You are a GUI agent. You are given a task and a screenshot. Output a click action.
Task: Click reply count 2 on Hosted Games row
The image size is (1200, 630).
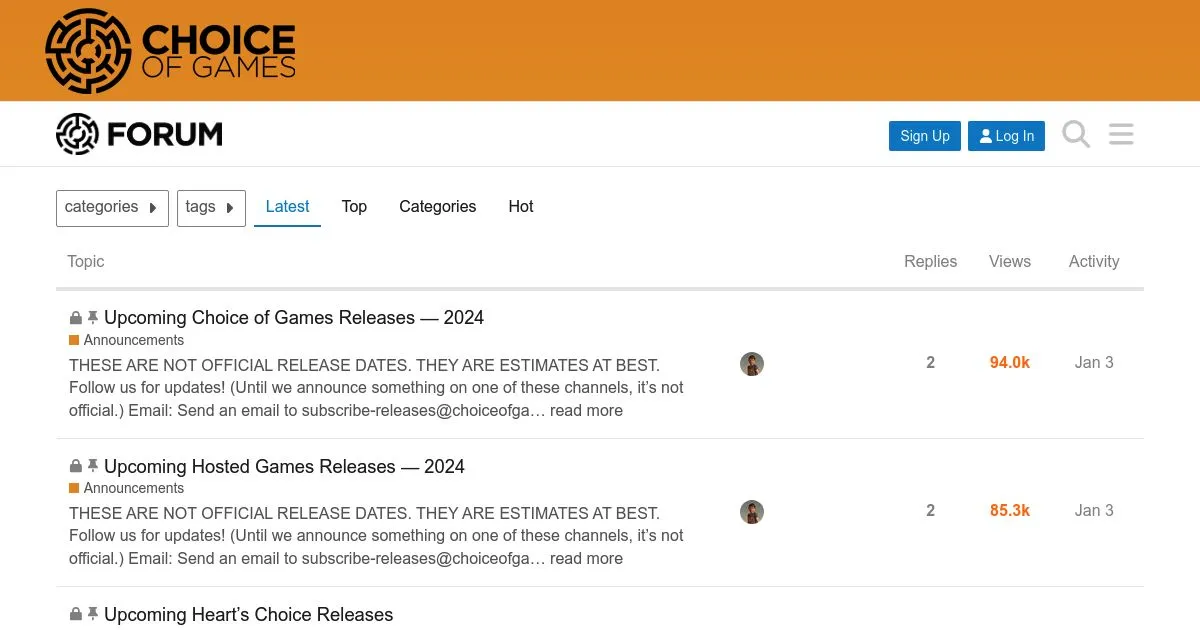point(930,511)
